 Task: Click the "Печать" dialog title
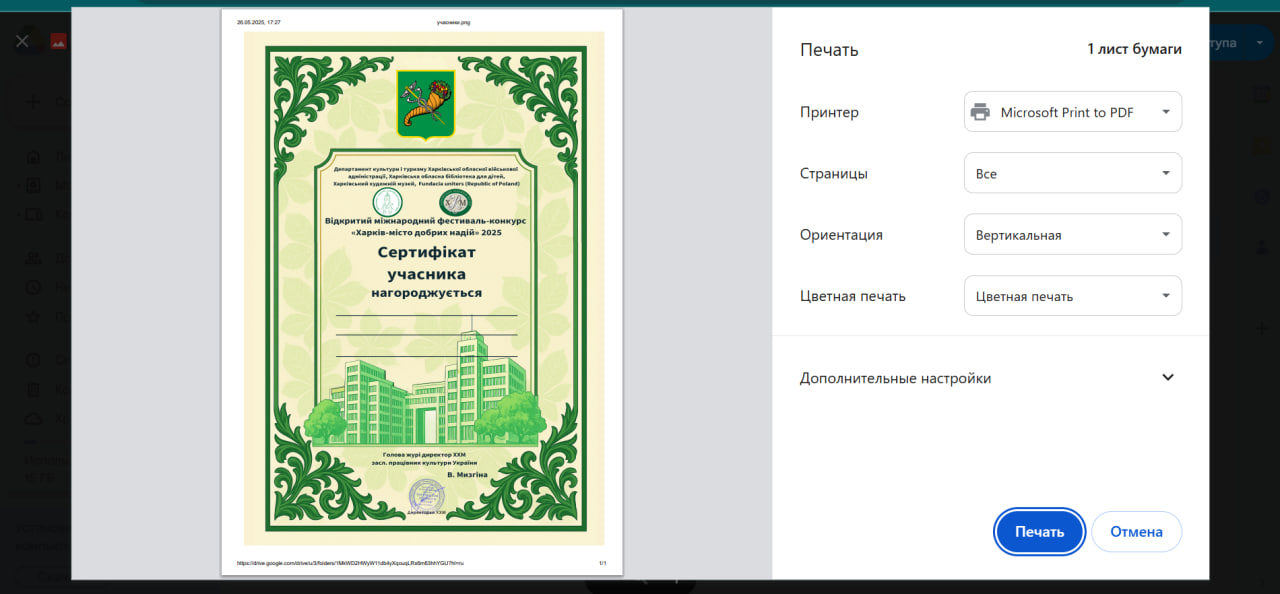[x=829, y=50]
